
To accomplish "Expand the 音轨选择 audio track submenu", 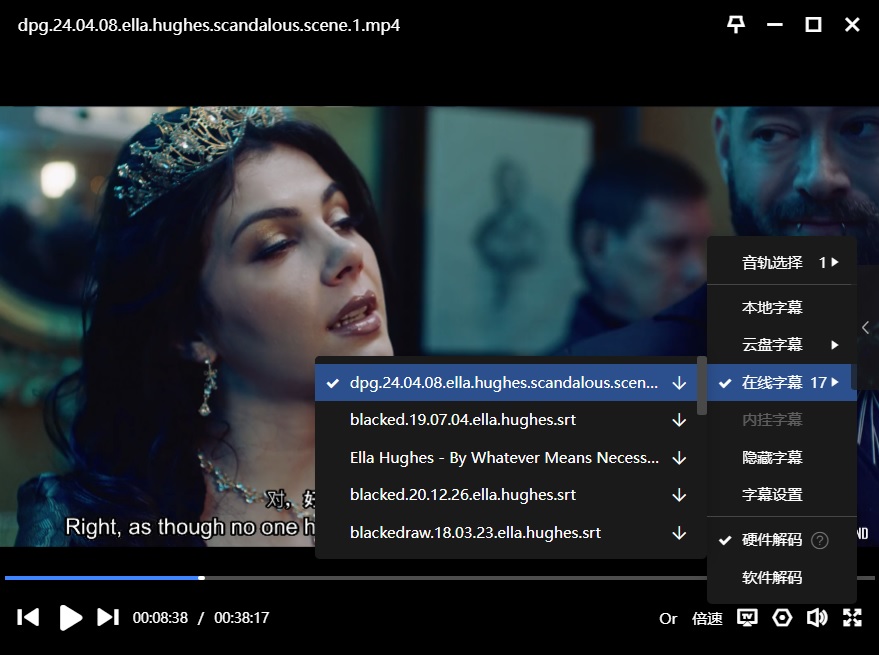I will click(781, 262).
